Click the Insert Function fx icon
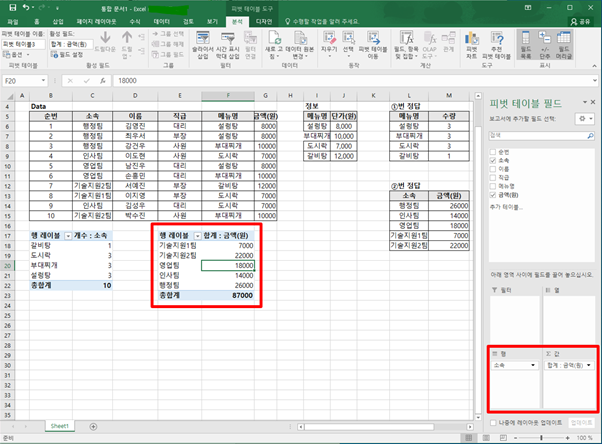Viewport: 602px width, 444px height. point(103,81)
